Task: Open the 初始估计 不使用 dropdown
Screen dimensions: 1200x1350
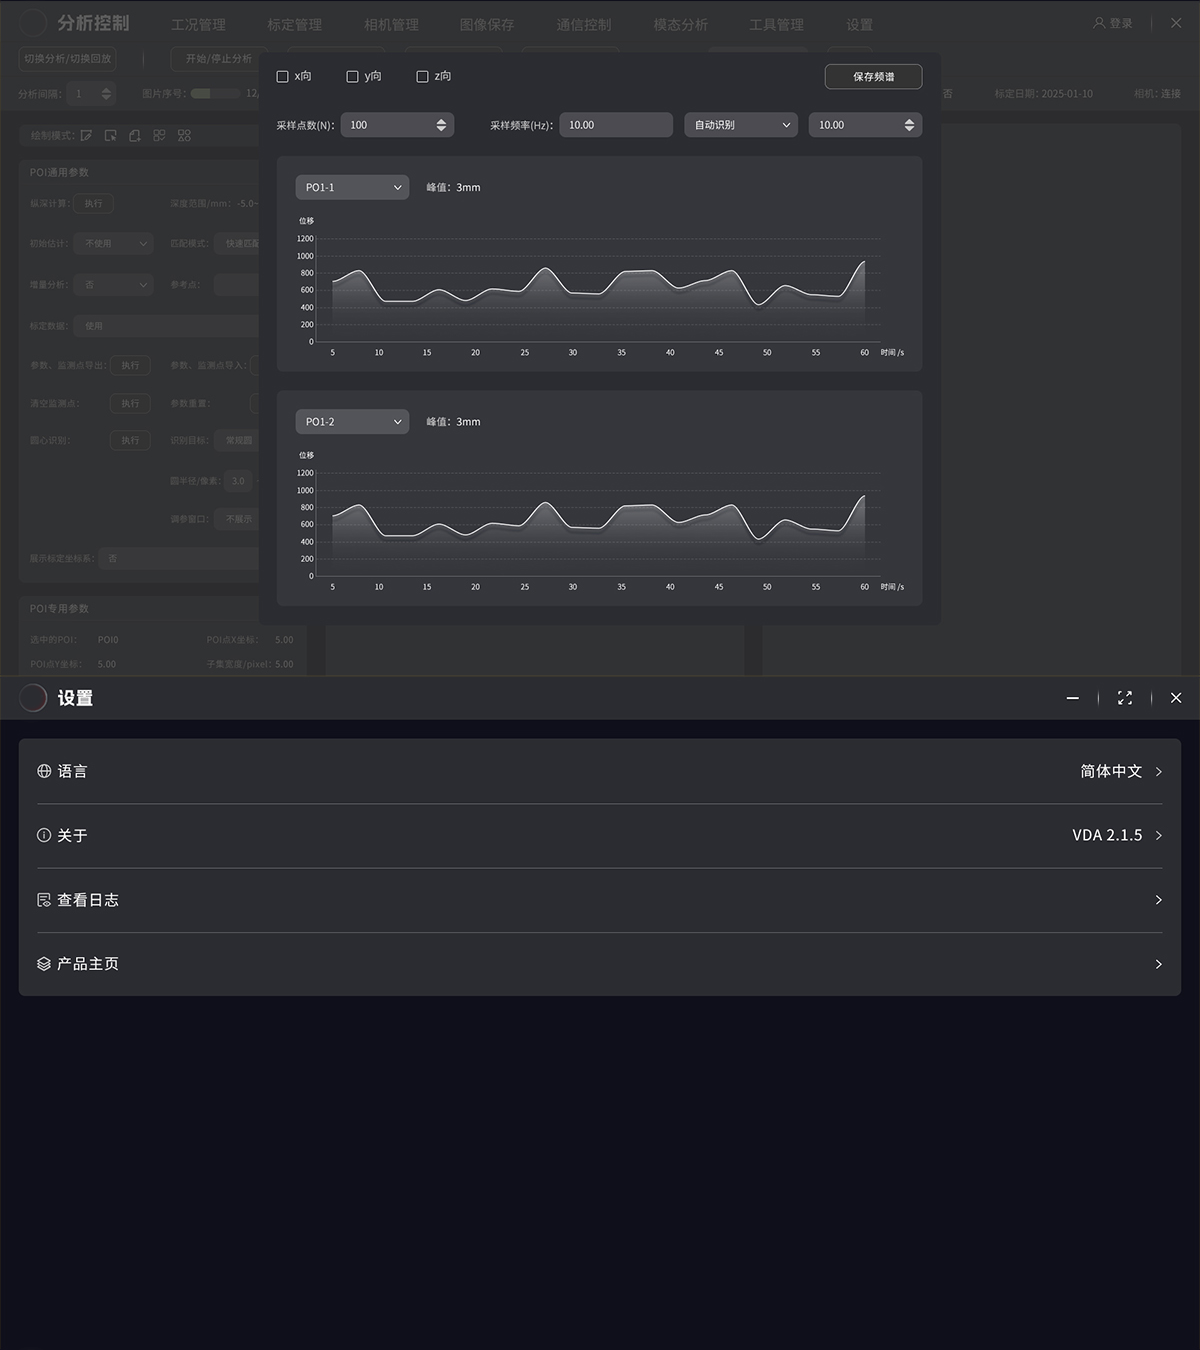Action: click(x=113, y=244)
